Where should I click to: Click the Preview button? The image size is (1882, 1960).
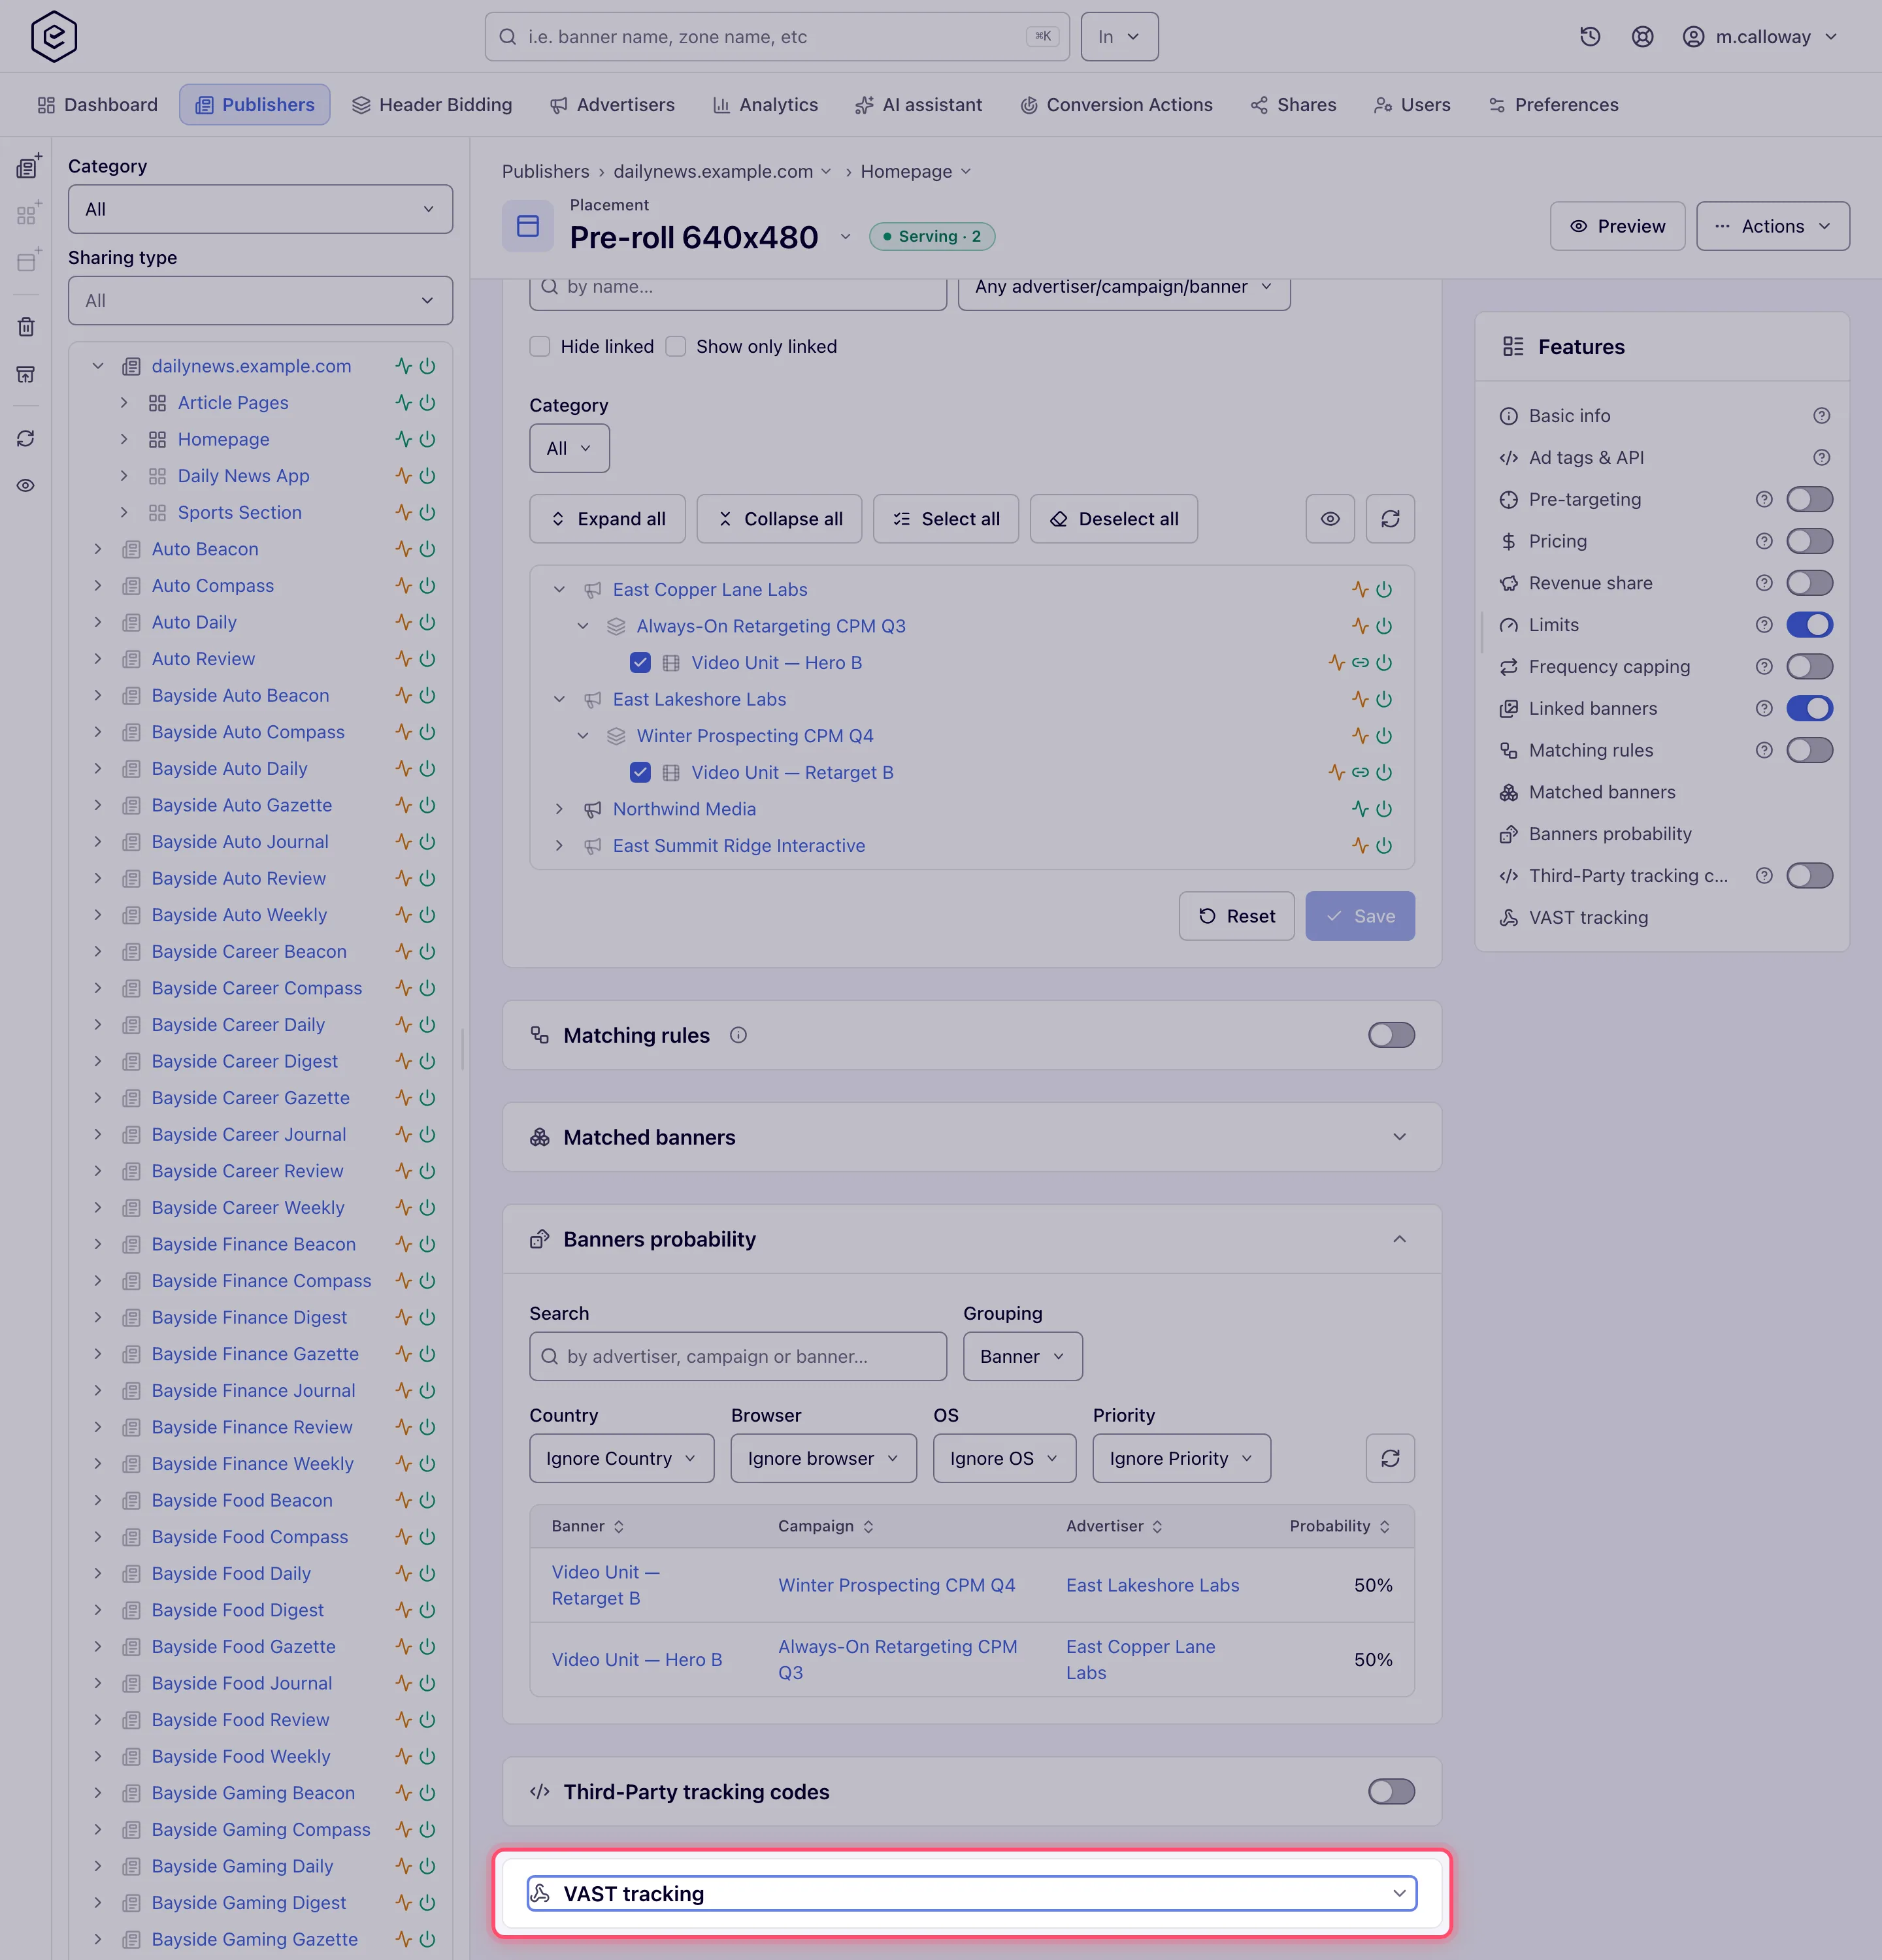coord(1617,226)
